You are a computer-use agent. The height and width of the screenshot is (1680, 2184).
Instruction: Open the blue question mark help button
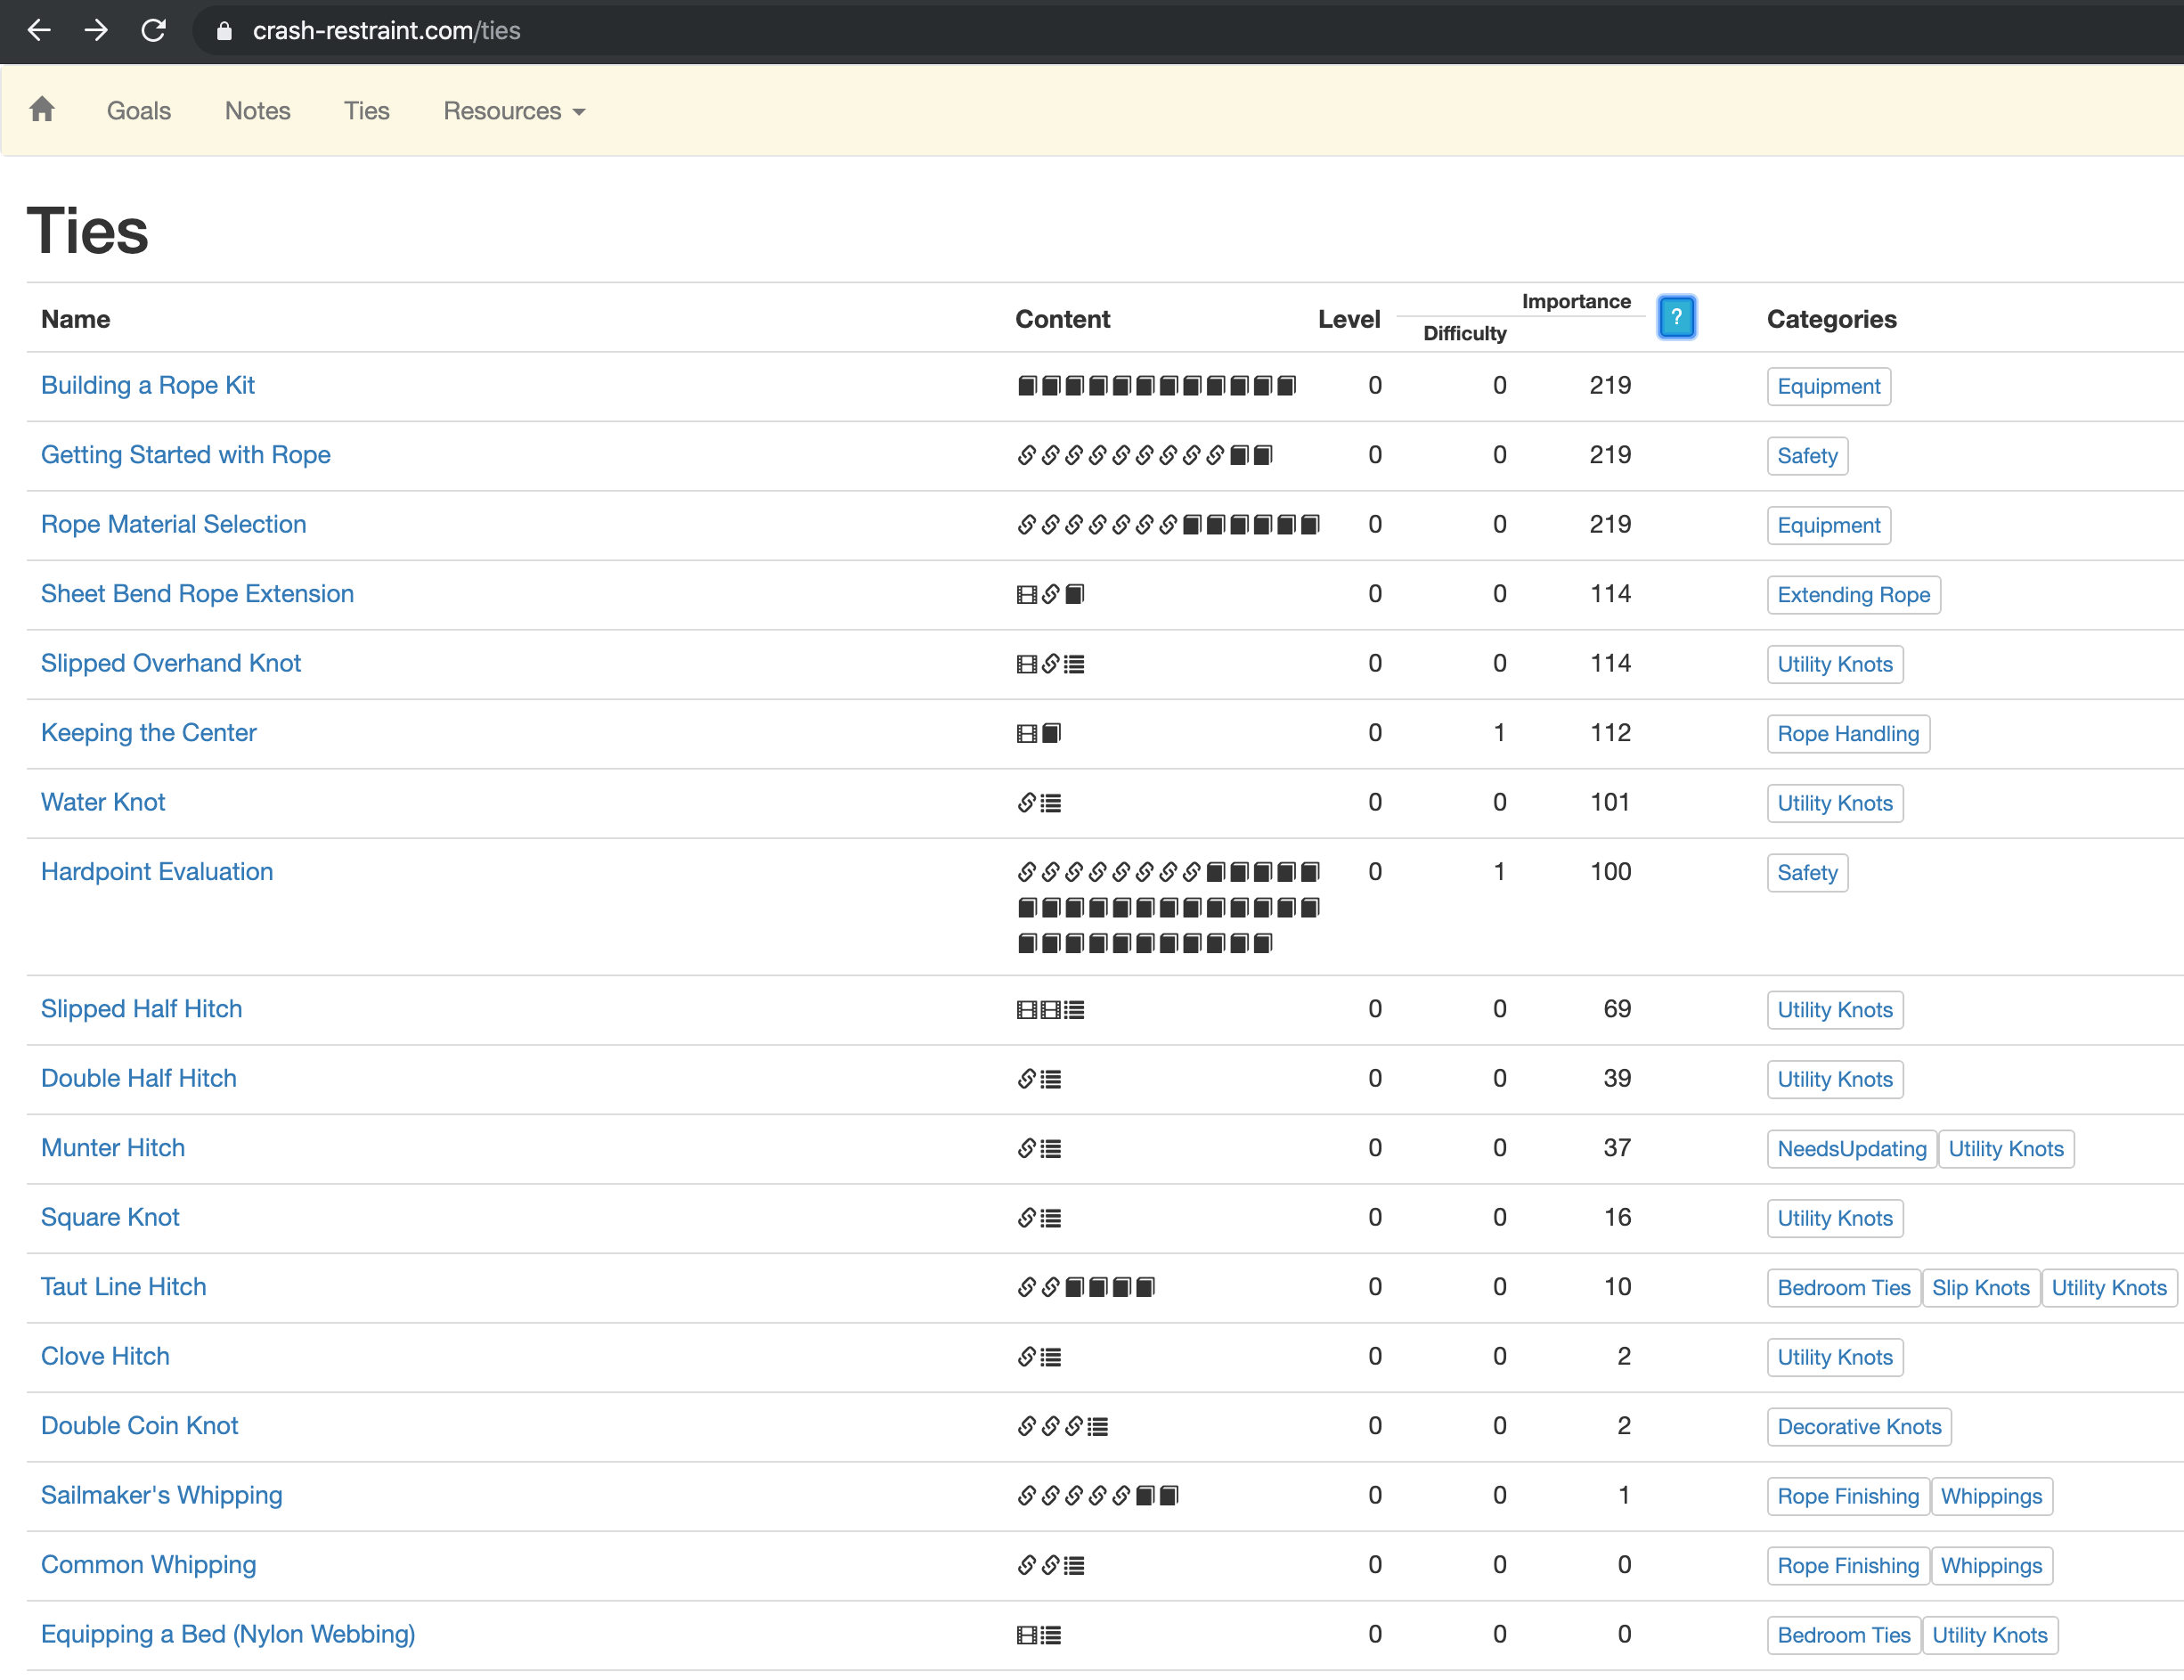click(x=1676, y=317)
